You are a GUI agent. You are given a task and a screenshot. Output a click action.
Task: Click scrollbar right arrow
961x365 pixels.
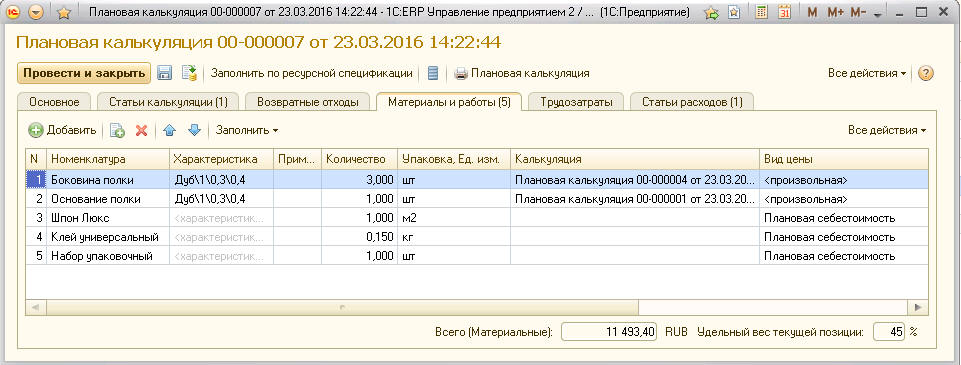pos(917,307)
